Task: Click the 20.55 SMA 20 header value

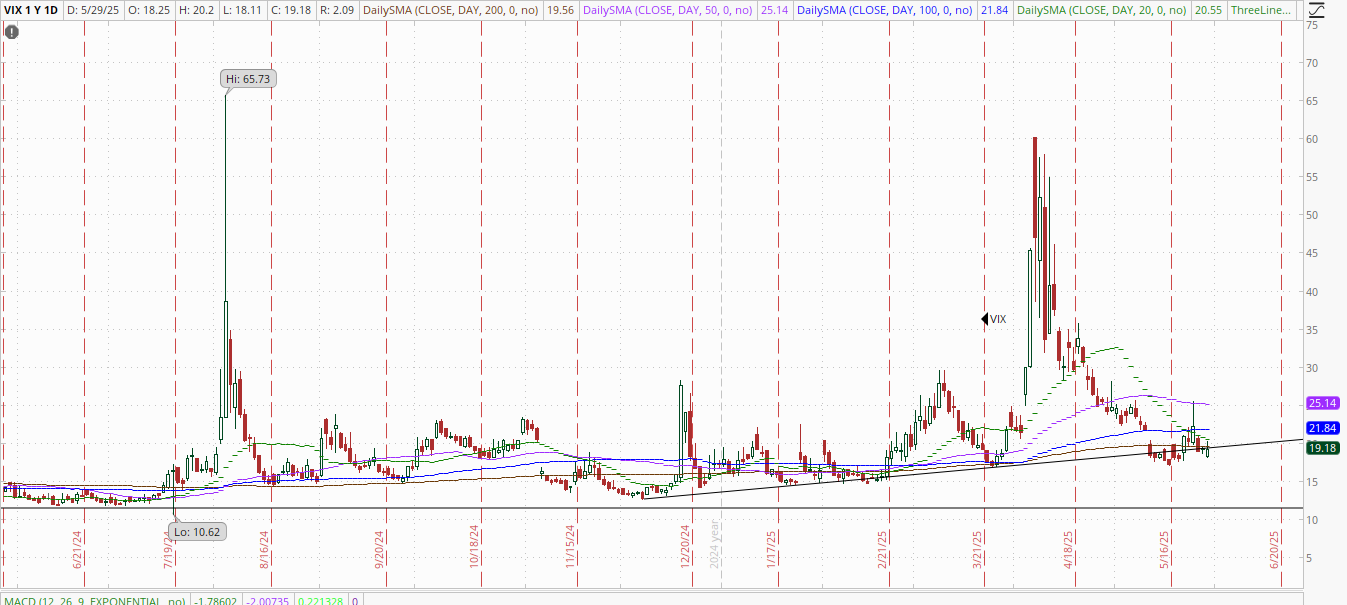Action: pos(1210,10)
